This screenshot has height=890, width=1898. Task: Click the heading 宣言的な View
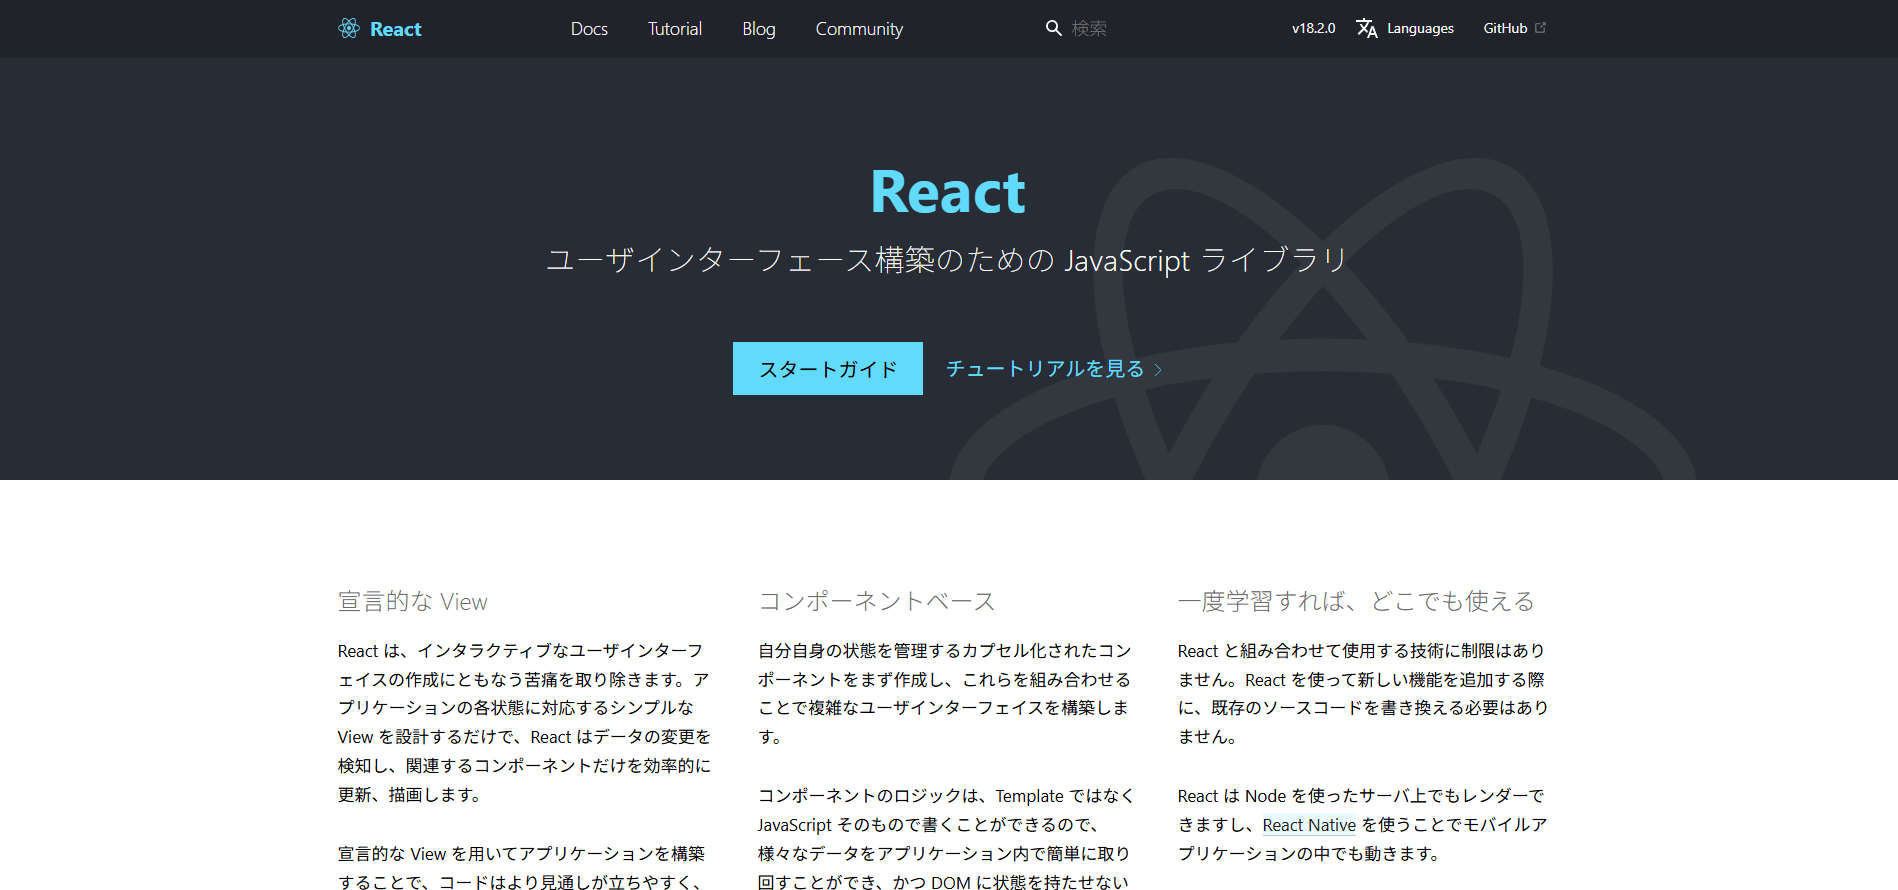pos(413,601)
